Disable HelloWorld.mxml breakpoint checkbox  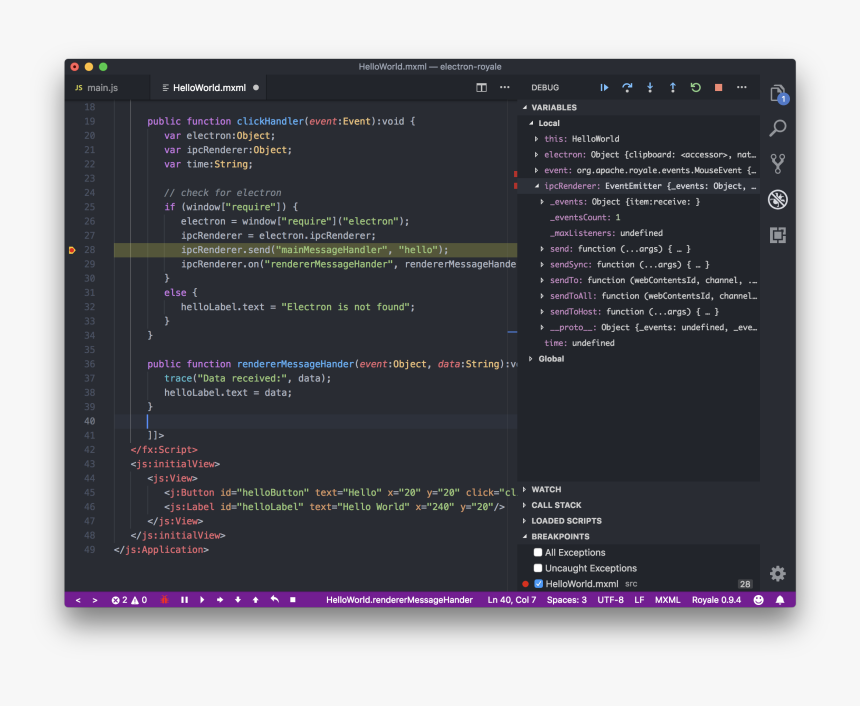(539, 584)
